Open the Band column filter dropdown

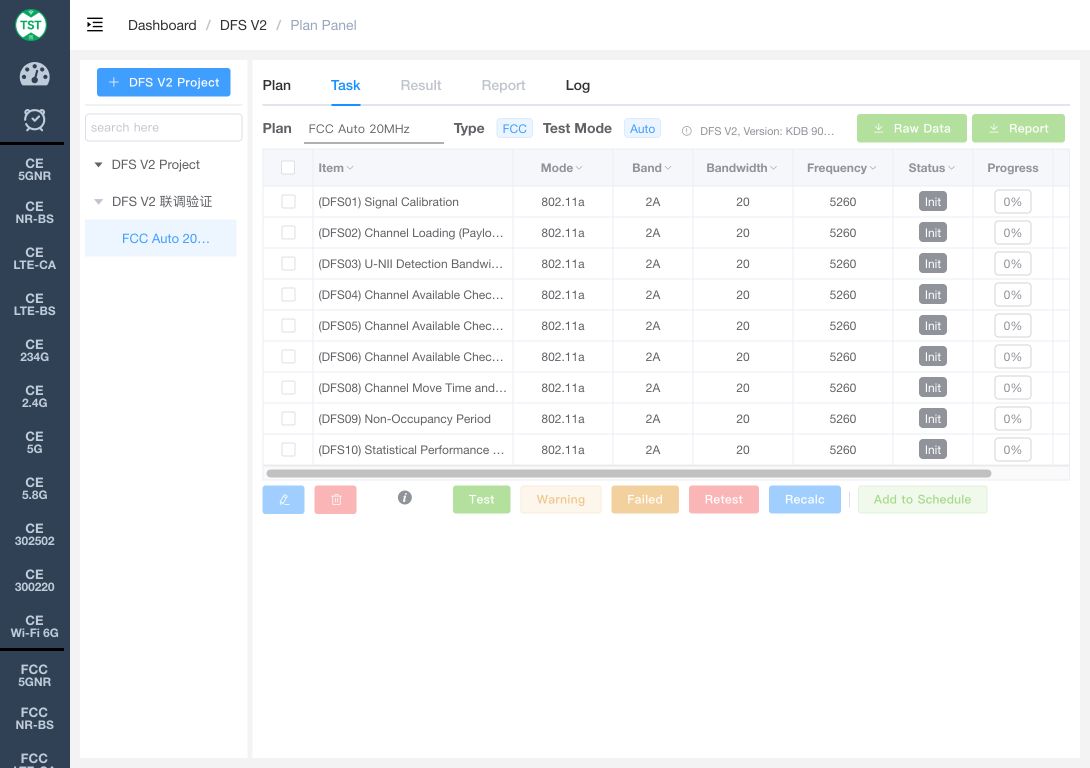668,168
